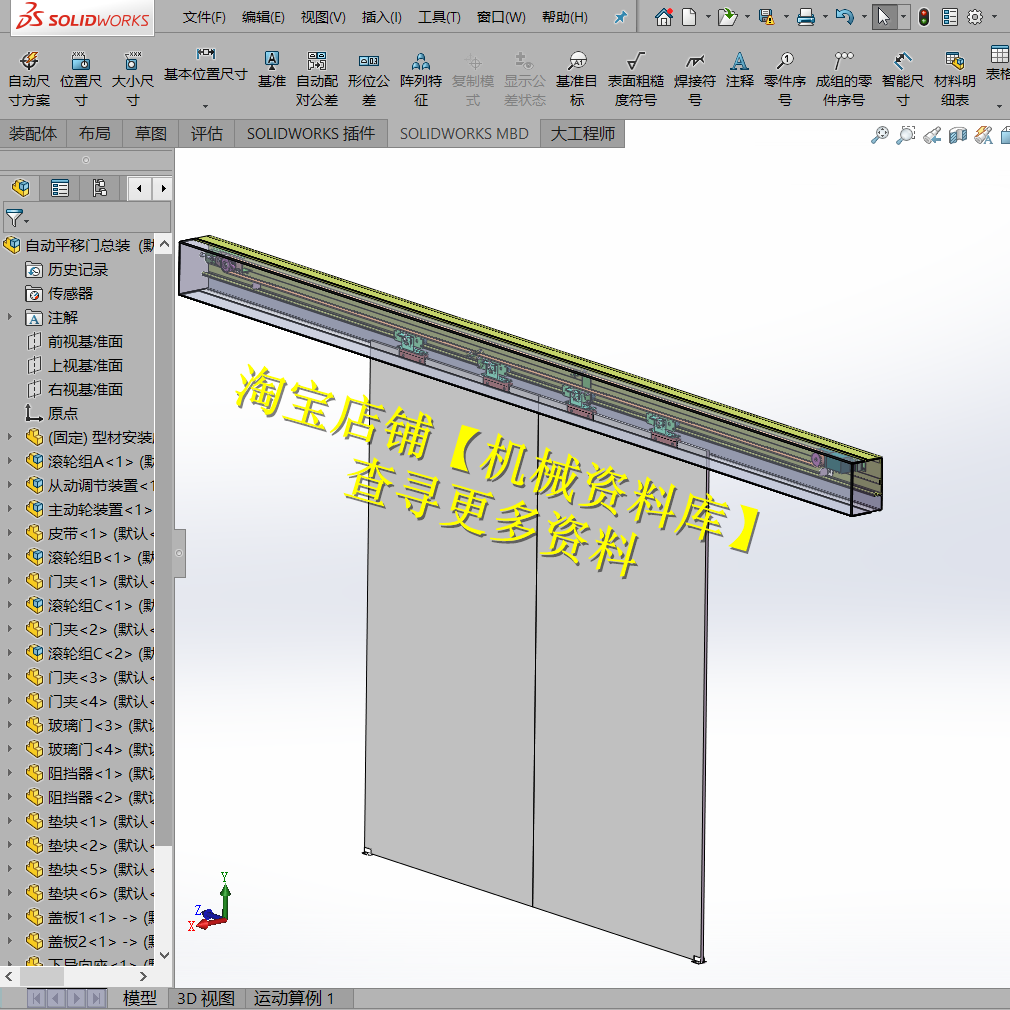This screenshot has height=1010, width=1010.
Task: Click the Rebuild traffic light icon
Action: tap(924, 17)
